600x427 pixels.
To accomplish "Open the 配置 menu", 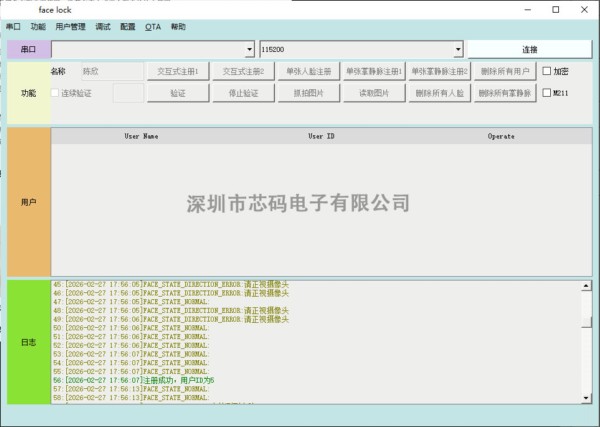I will 128,27.
